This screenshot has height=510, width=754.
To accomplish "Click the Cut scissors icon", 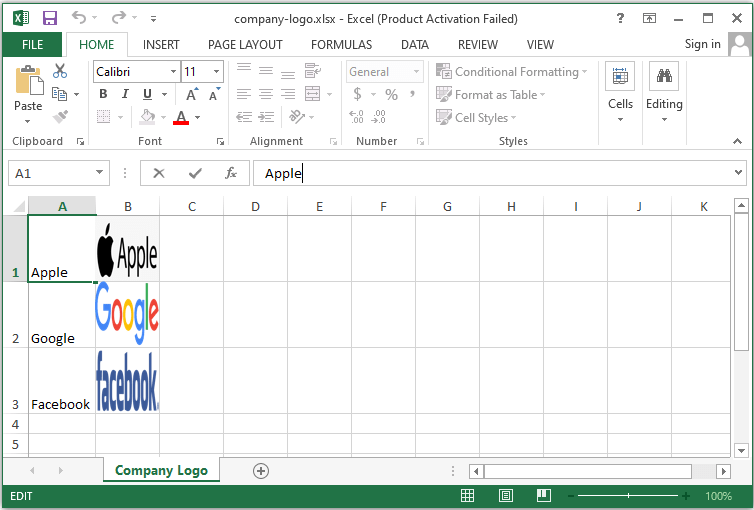I will click(x=60, y=71).
